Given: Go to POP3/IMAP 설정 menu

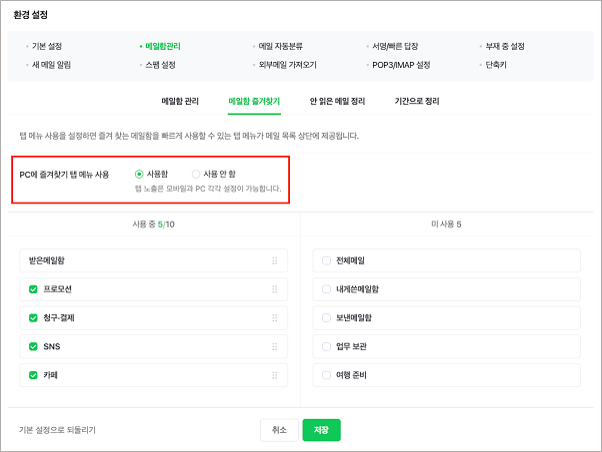Looking at the screenshot, I should click(401, 65).
